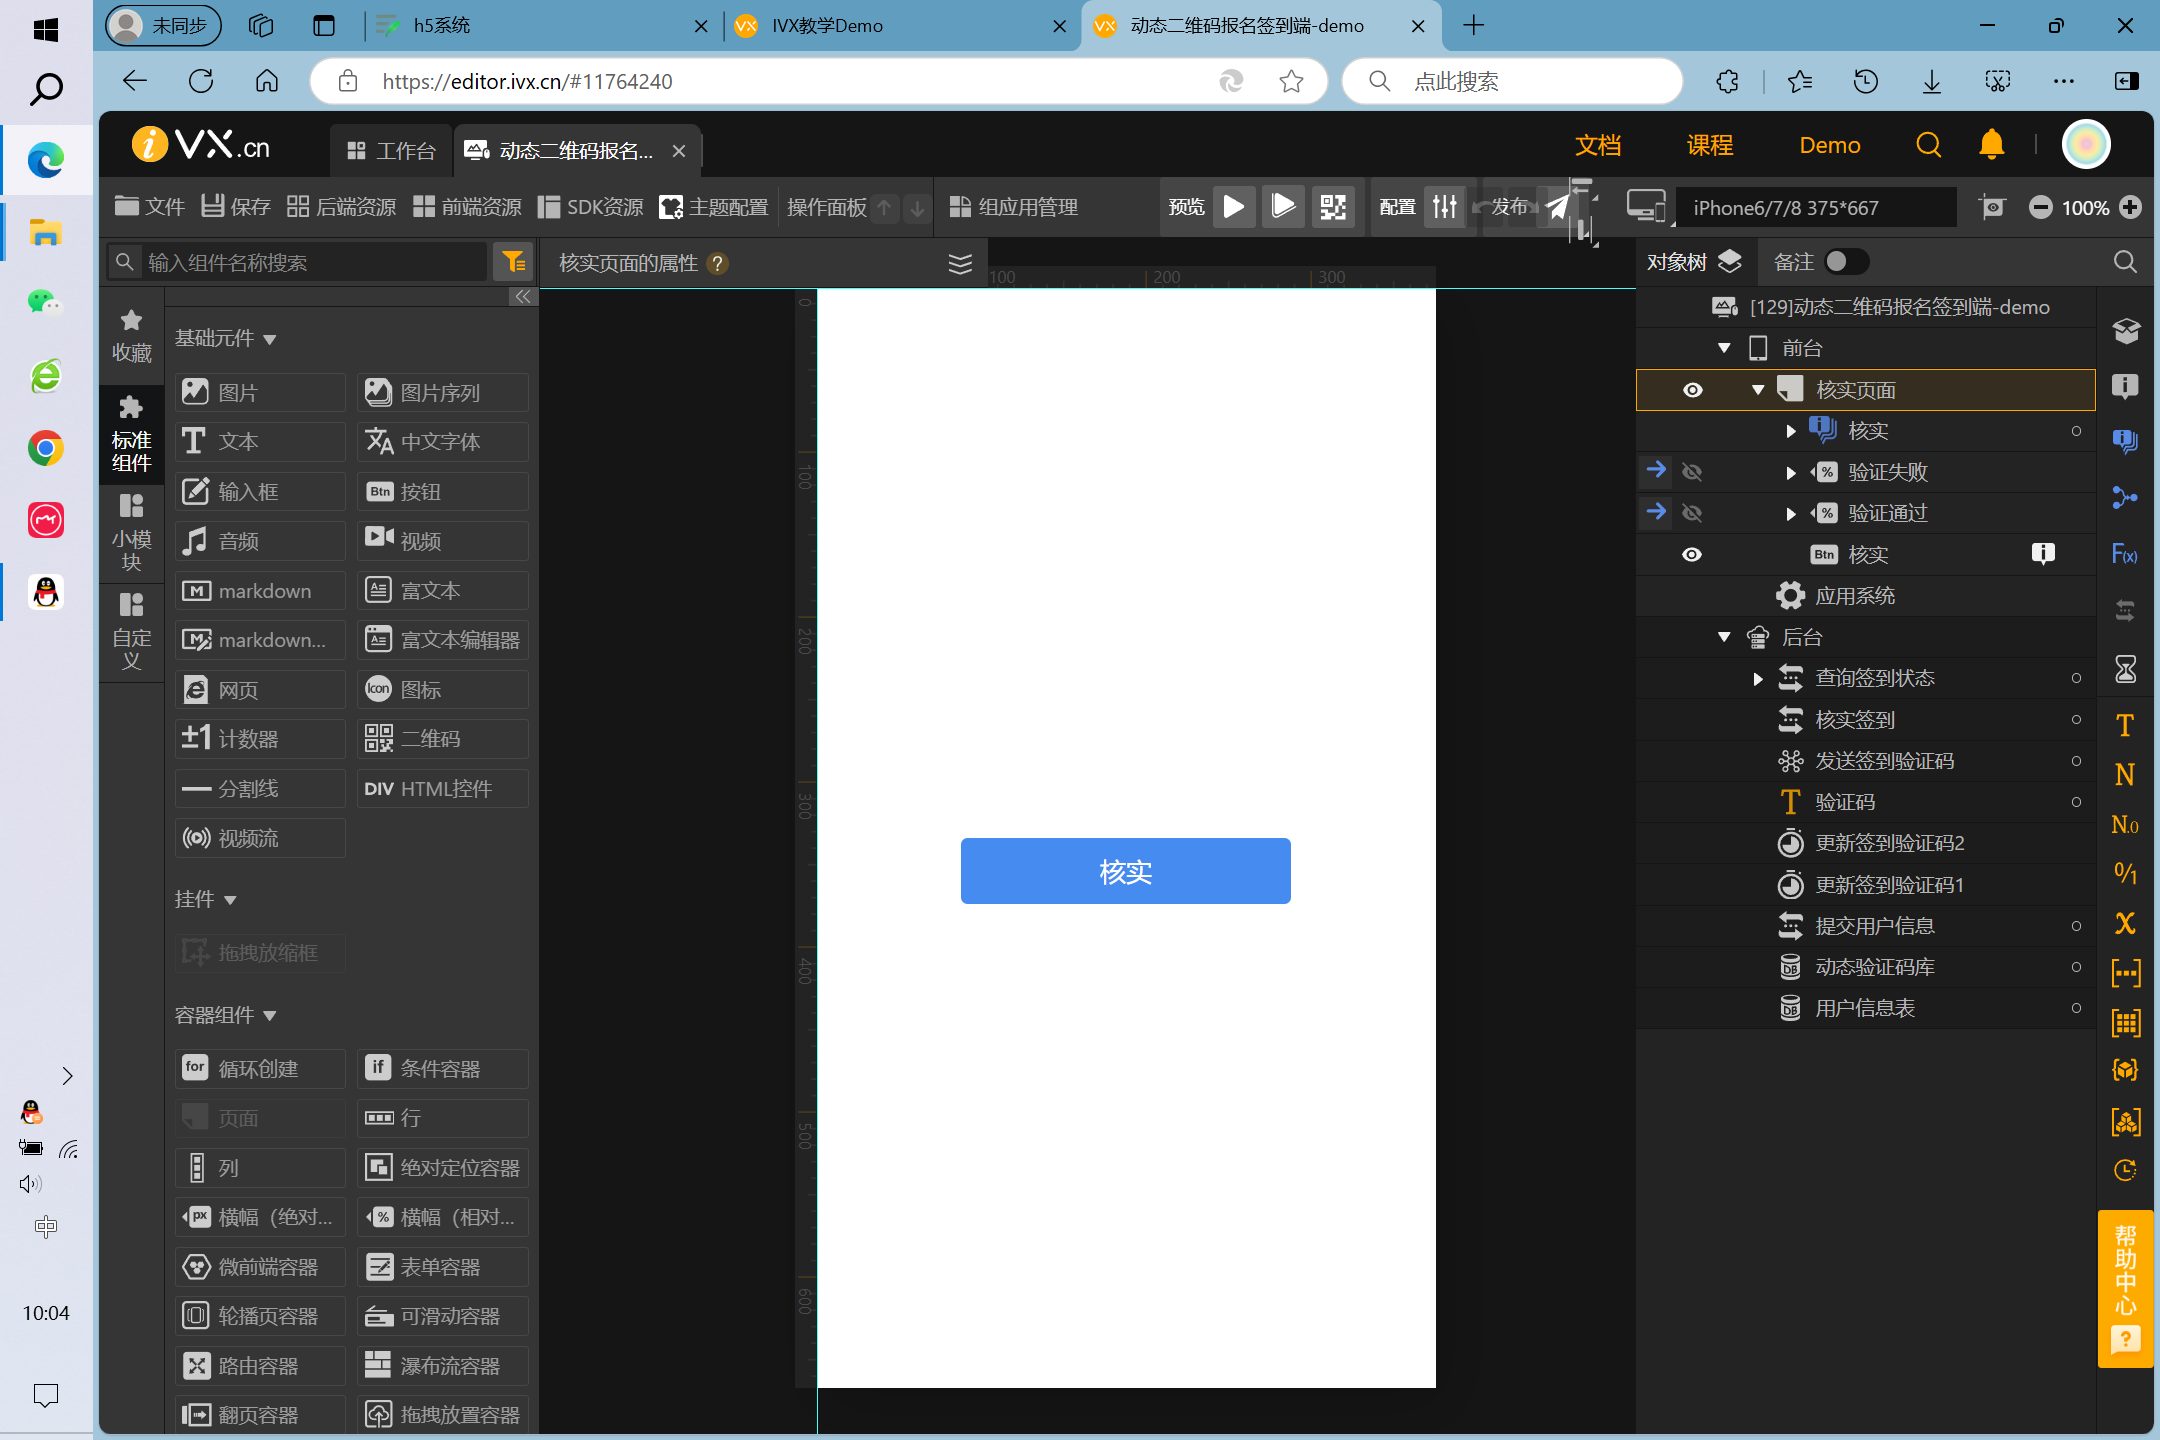Click the component name search field
2160x1440 pixels.
point(310,262)
